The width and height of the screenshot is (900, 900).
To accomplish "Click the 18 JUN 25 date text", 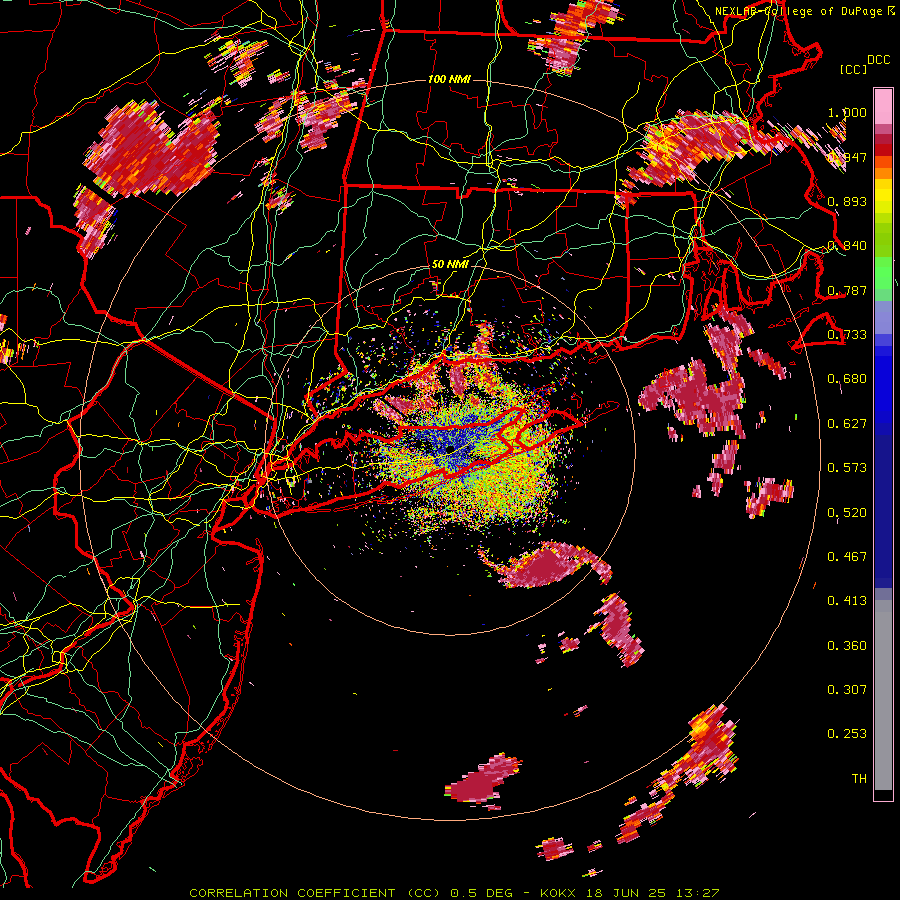I will [x=626, y=893].
